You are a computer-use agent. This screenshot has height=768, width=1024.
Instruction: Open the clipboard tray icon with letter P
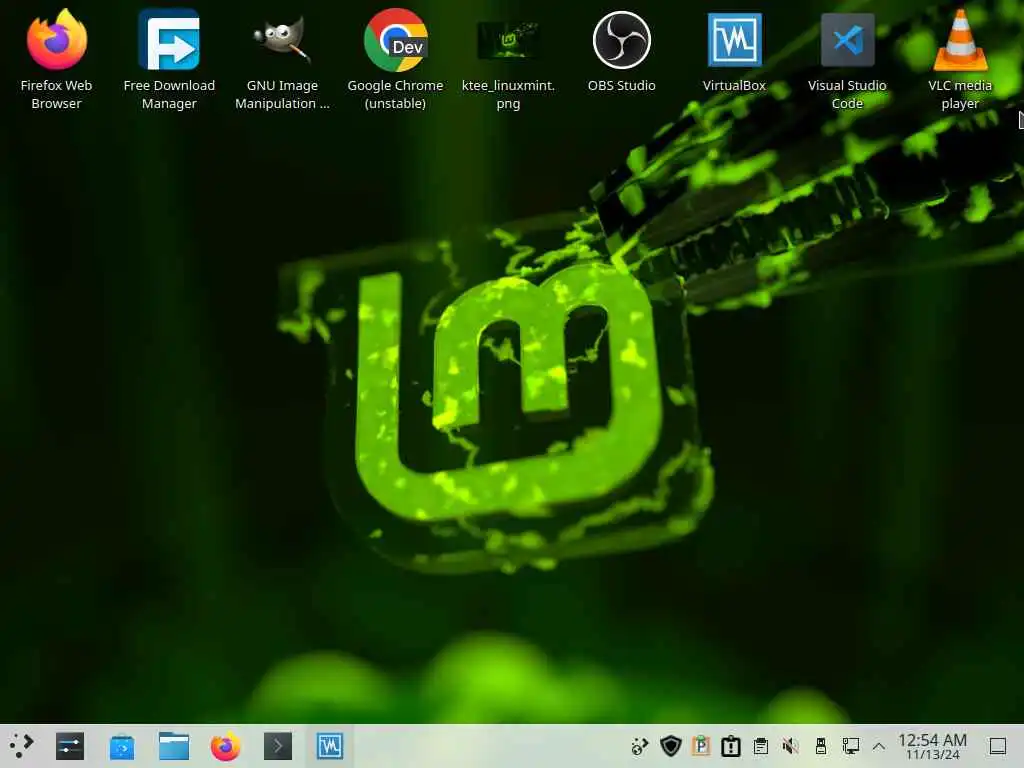tap(701, 746)
